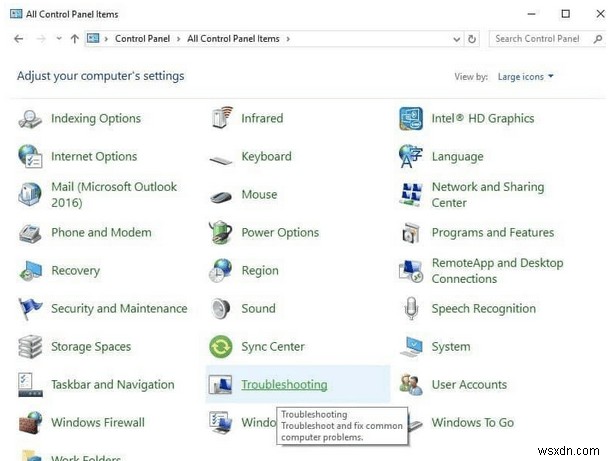Image resolution: width=611 pixels, height=461 pixels.
Task: Click the Sync Center link
Action: tap(273, 346)
